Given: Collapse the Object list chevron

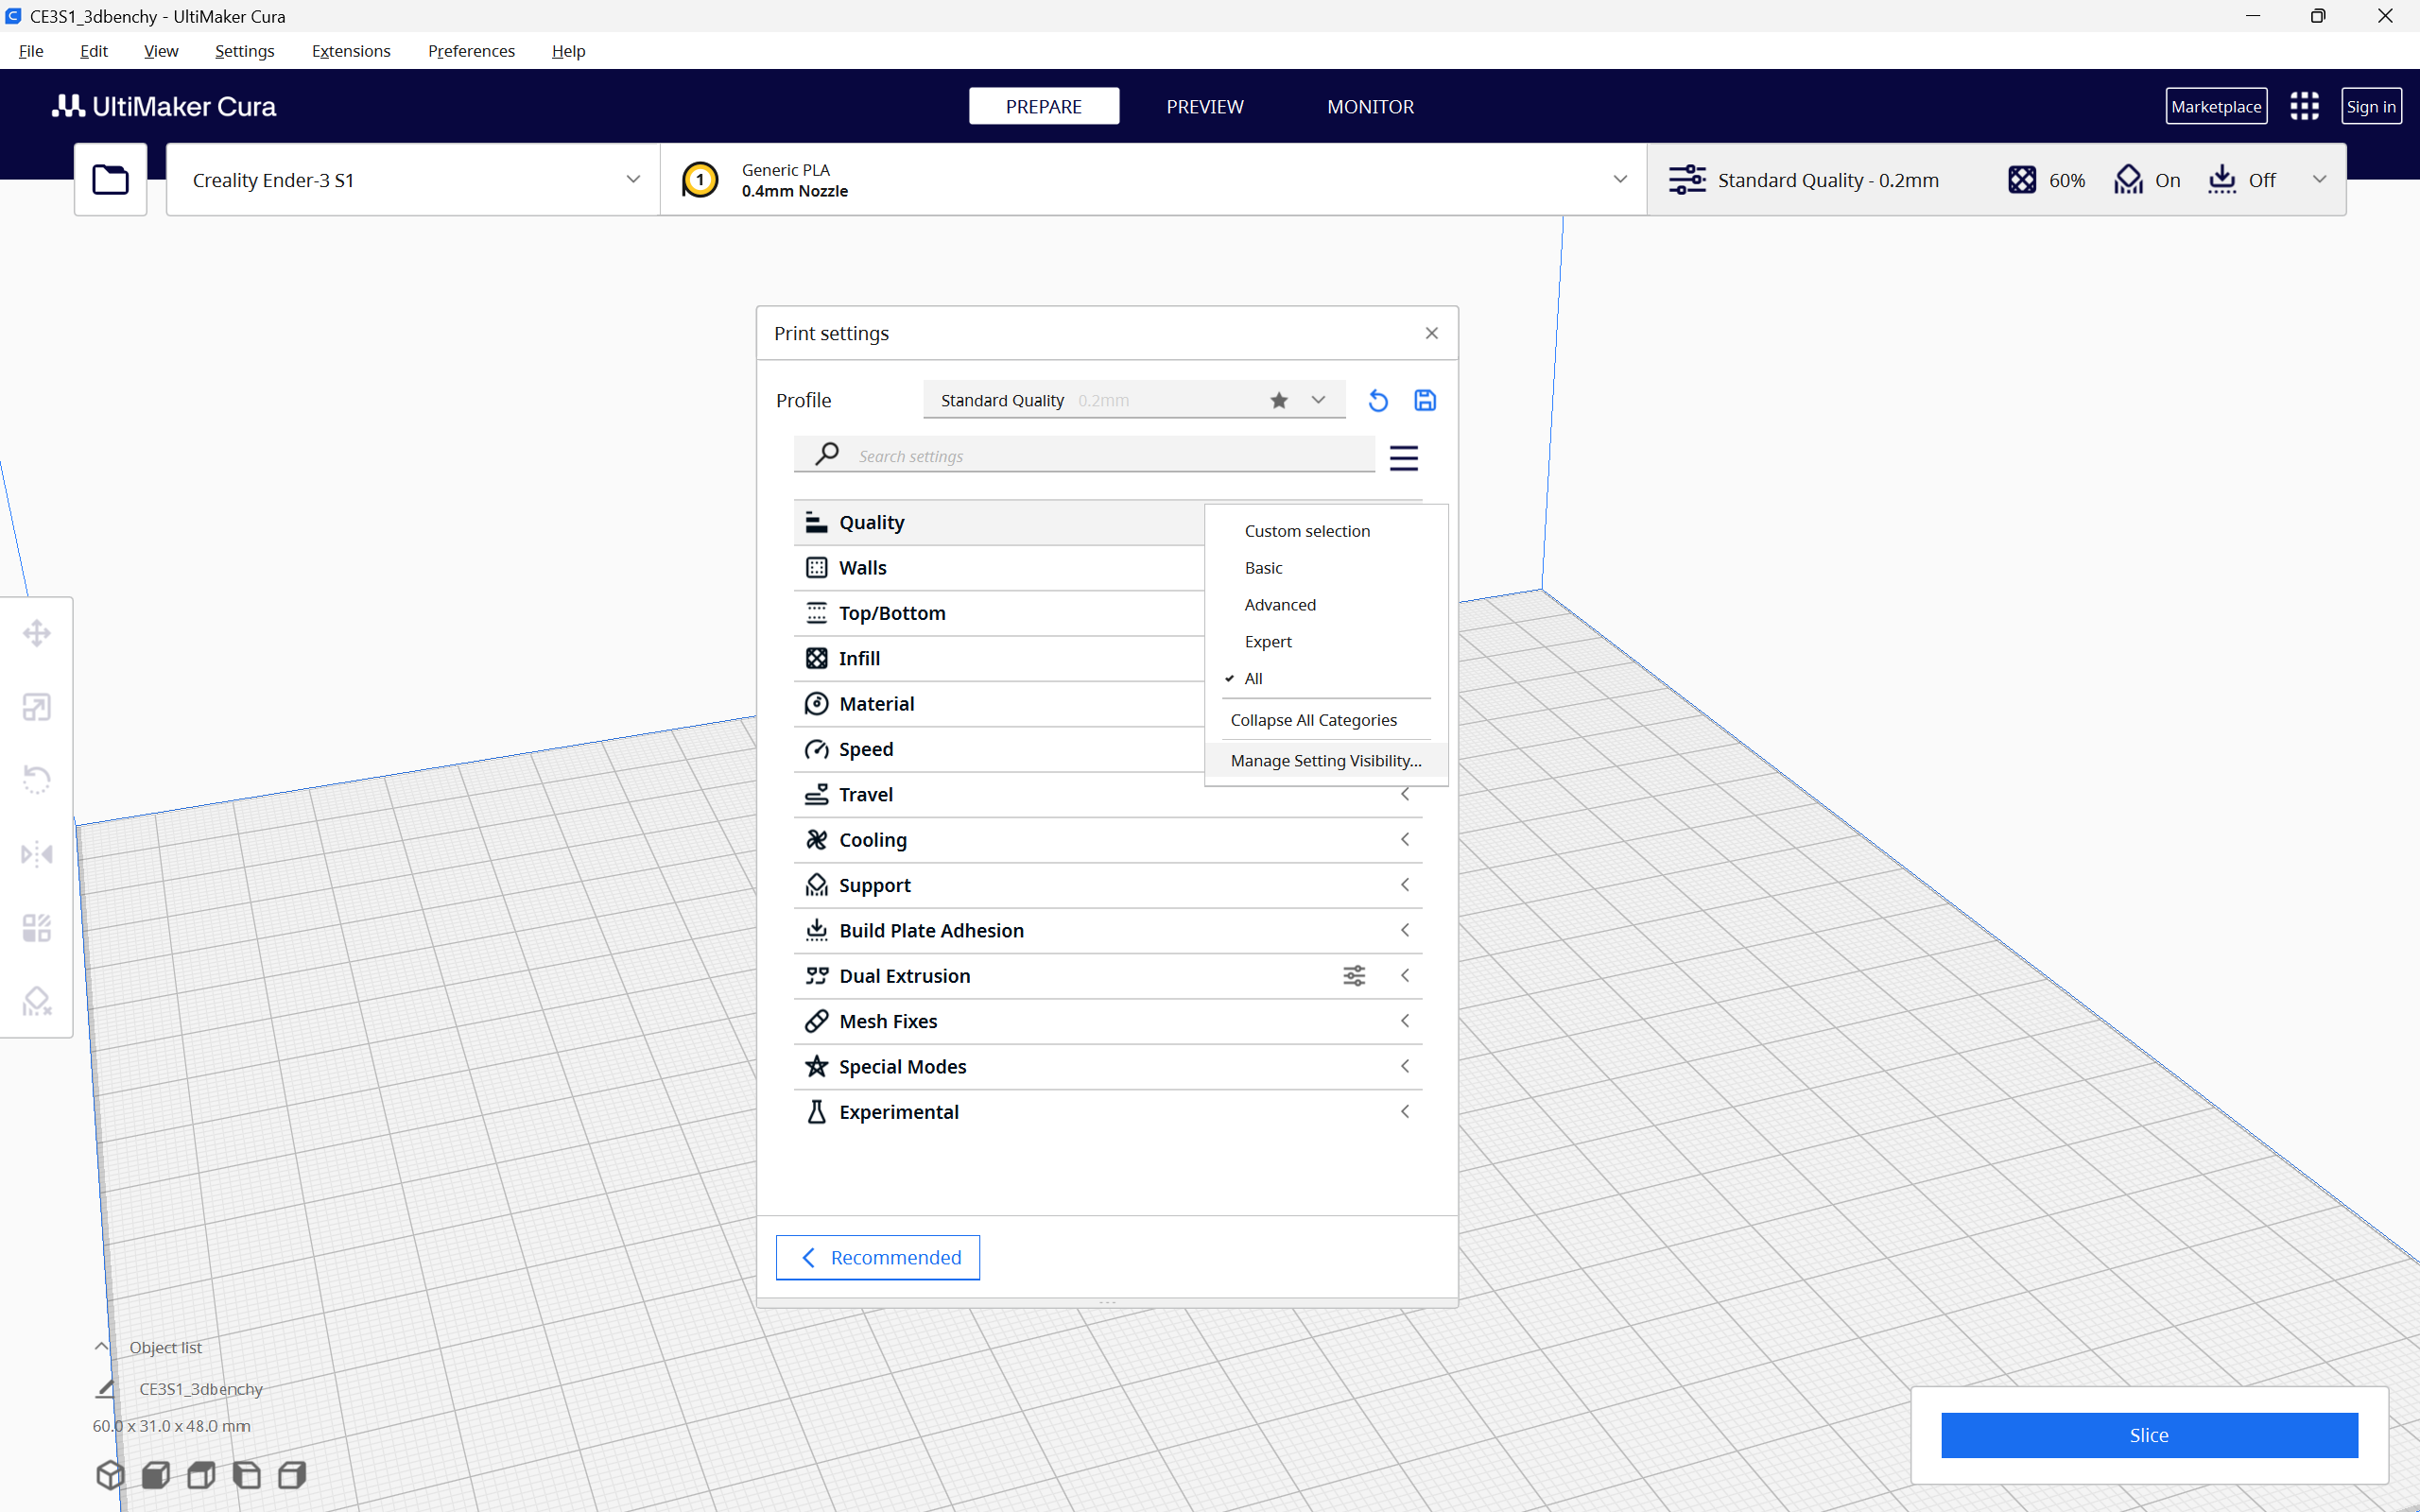Looking at the screenshot, I should click(101, 1347).
